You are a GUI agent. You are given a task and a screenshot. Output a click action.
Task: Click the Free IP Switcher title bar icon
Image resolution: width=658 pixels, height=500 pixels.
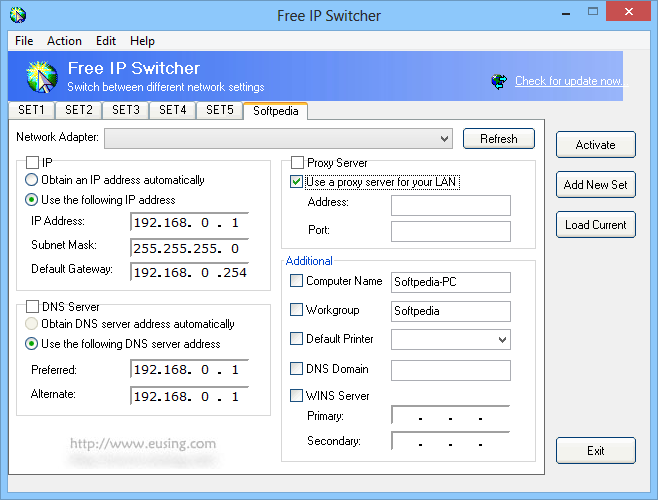(x=18, y=16)
